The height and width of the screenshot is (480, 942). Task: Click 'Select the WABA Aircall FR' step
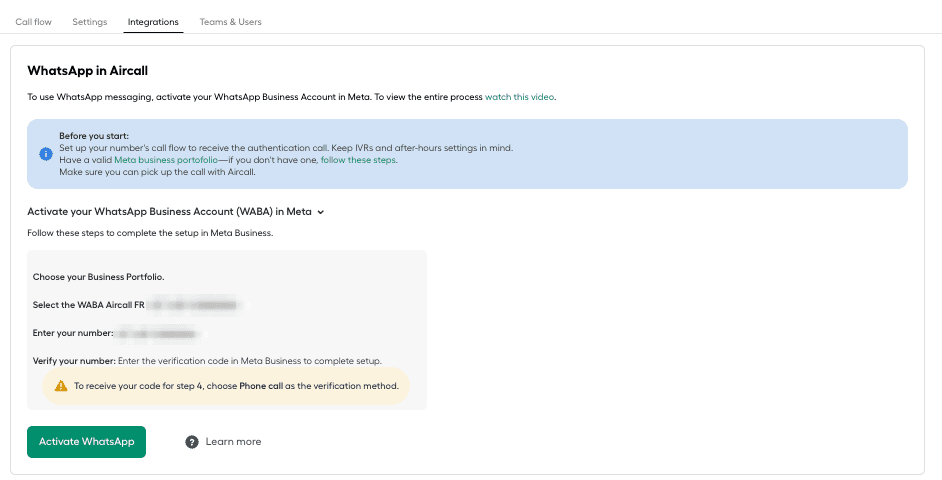click(x=88, y=305)
